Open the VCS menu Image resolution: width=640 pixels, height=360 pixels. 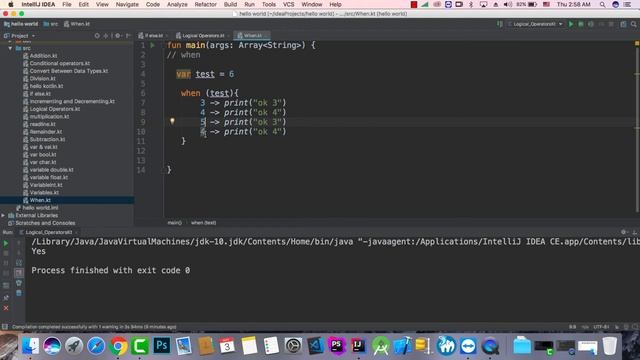point(288,4)
